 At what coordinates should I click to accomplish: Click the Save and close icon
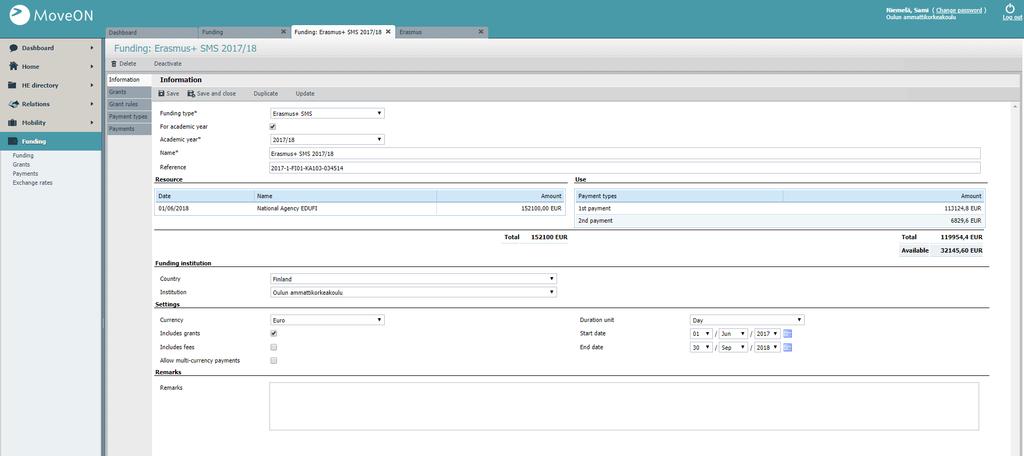(191, 93)
